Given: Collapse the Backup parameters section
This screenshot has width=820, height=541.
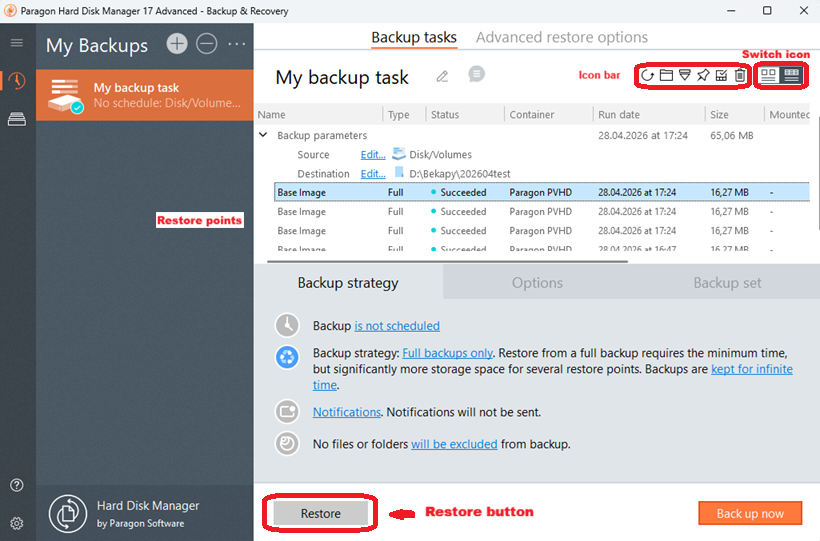Looking at the screenshot, I should pyautogui.click(x=263, y=135).
